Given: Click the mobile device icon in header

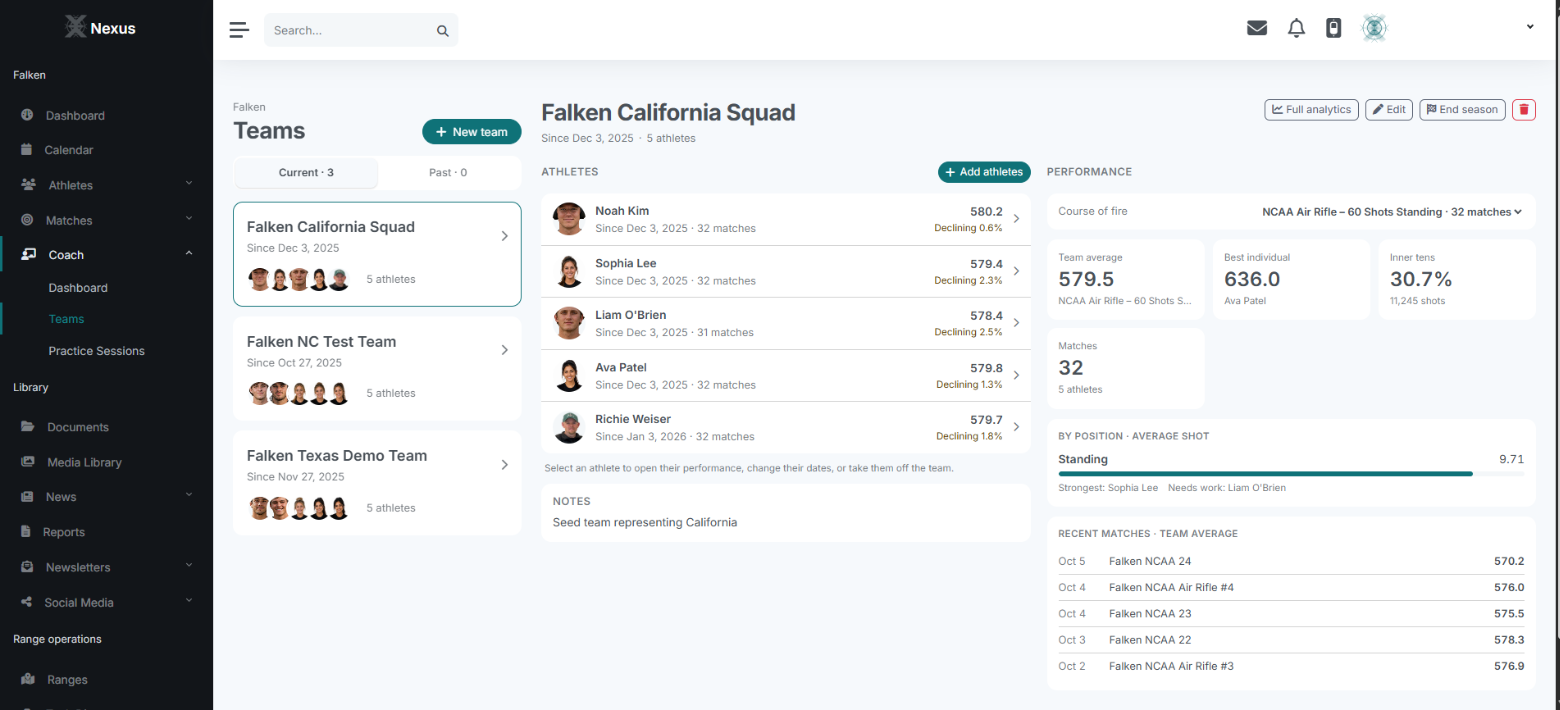Looking at the screenshot, I should point(1333,28).
